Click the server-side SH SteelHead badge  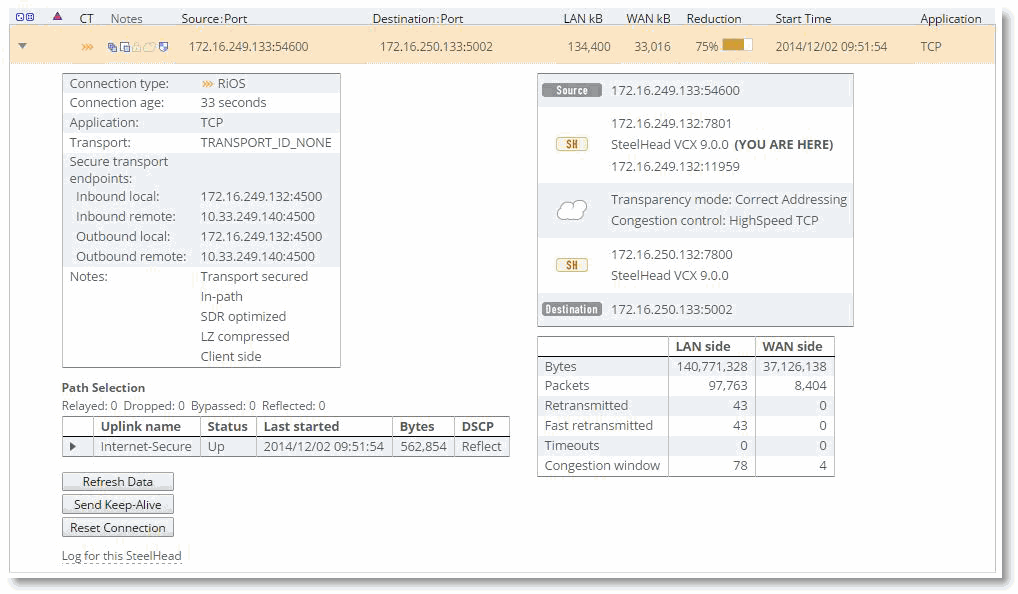point(571,265)
